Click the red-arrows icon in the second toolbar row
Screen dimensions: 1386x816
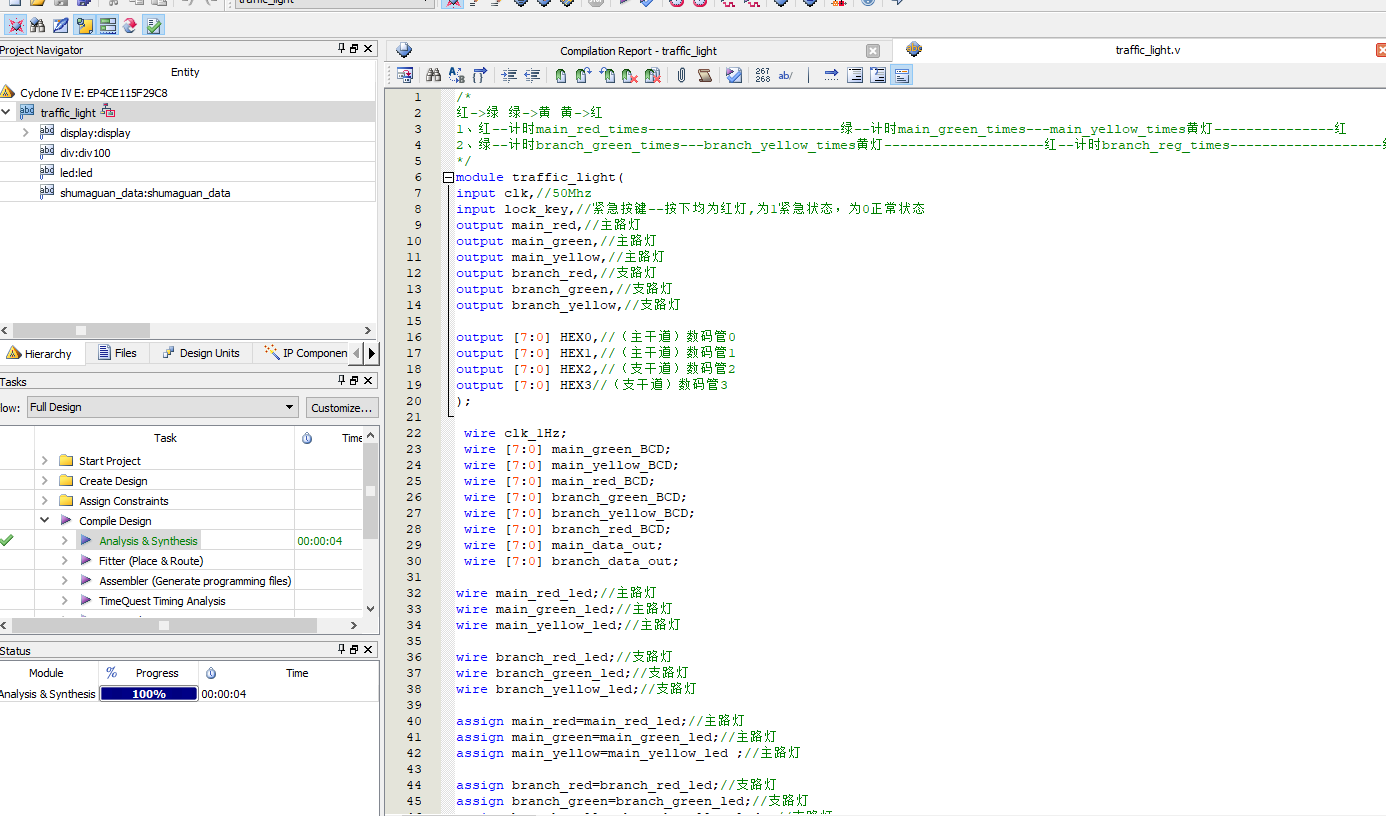tap(130, 25)
